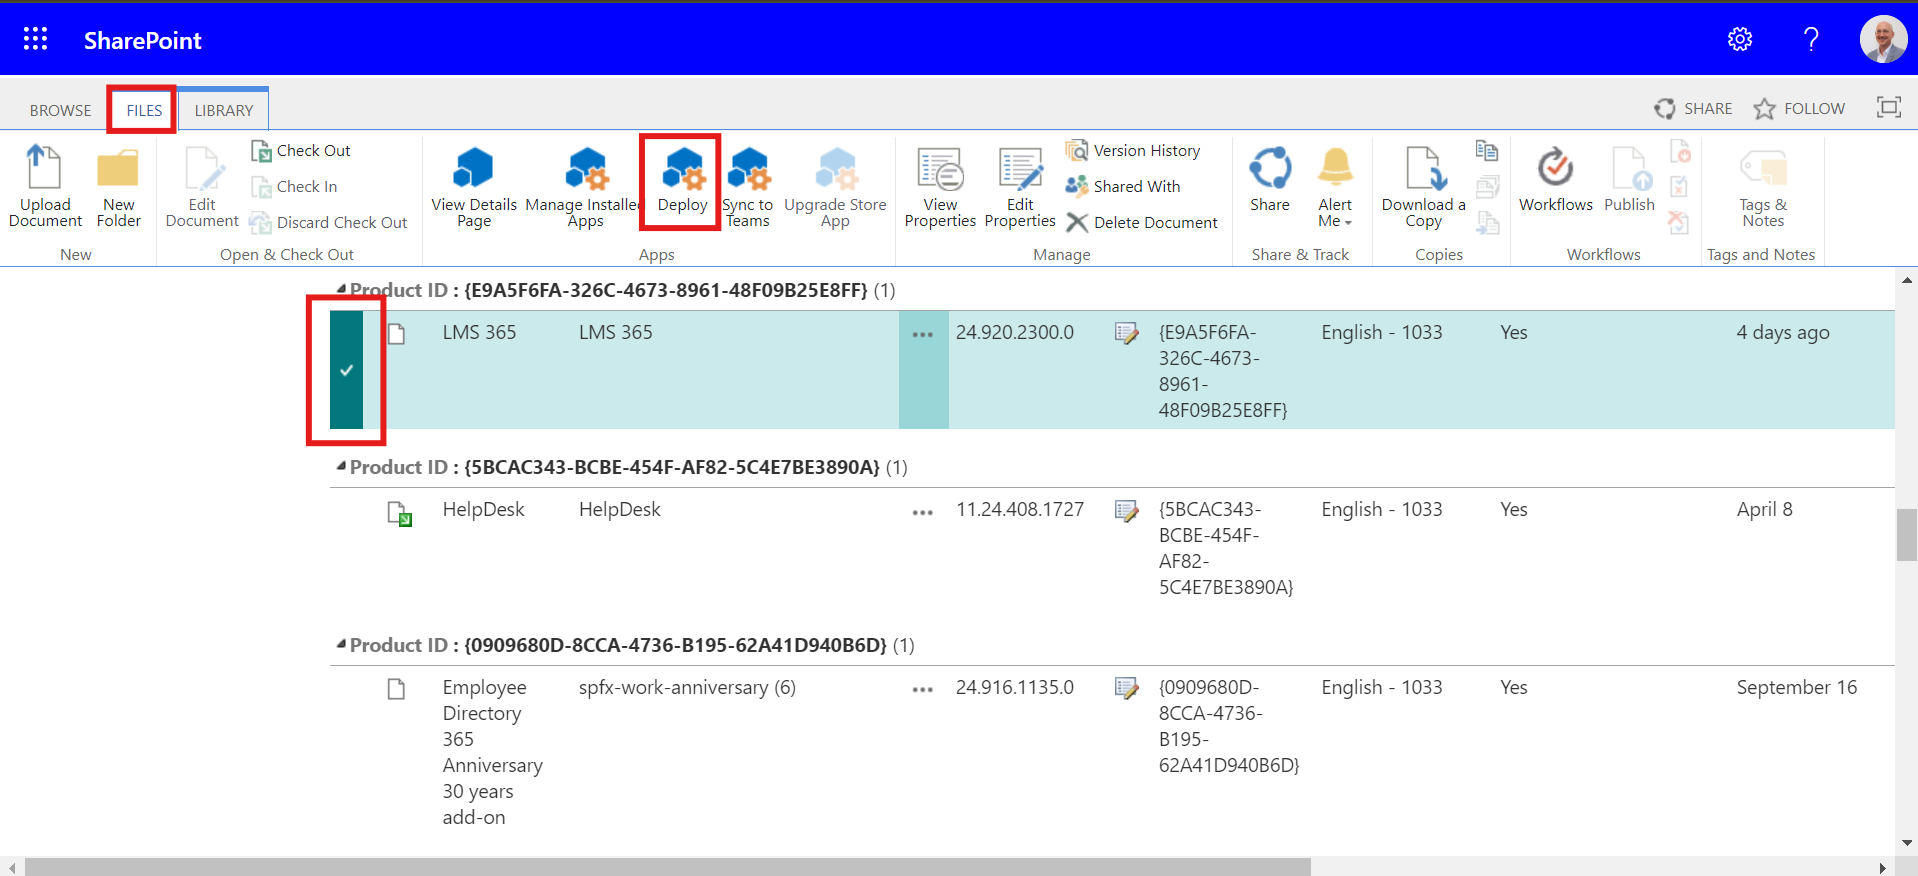Click Upgrade Store App
Viewport: 1918px width, 876px height.
pyautogui.click(x=835, y=187)
